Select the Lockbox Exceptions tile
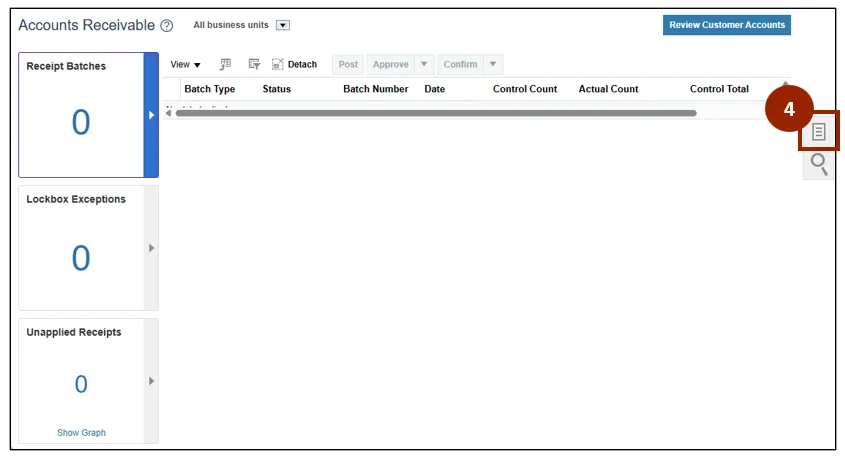Screen dimensions: 845x459 point(81,248)
